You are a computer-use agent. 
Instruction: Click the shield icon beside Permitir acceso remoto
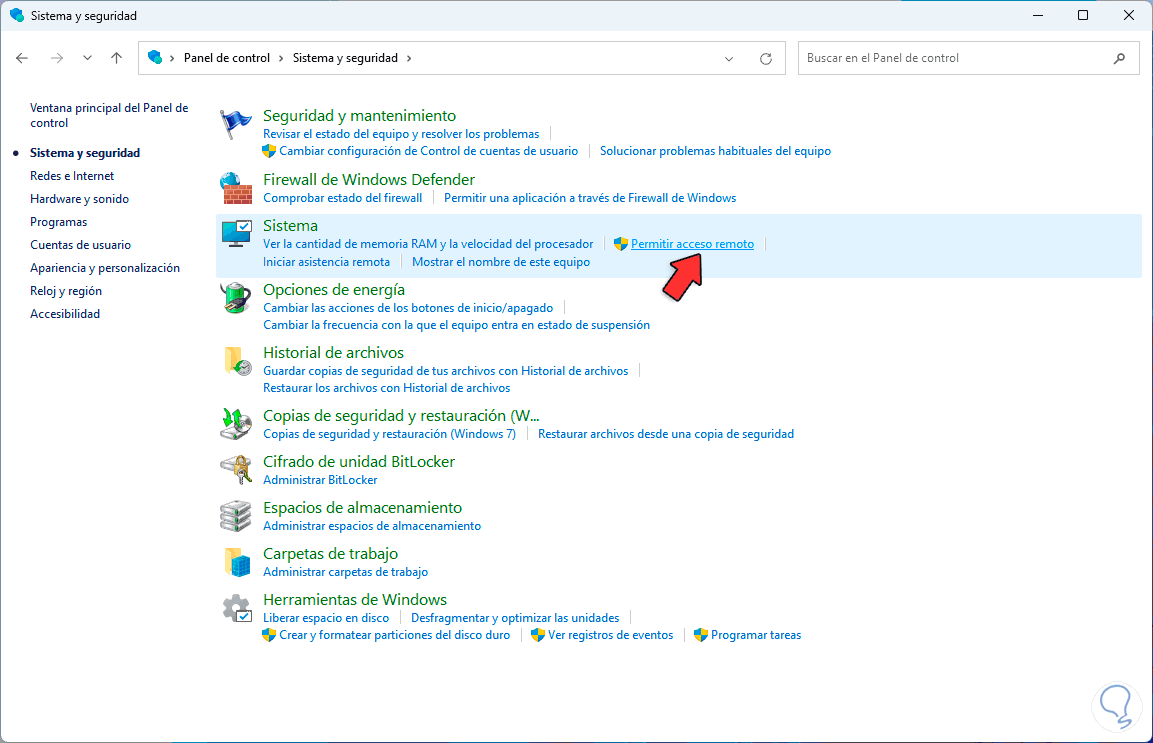coord(621,244)
